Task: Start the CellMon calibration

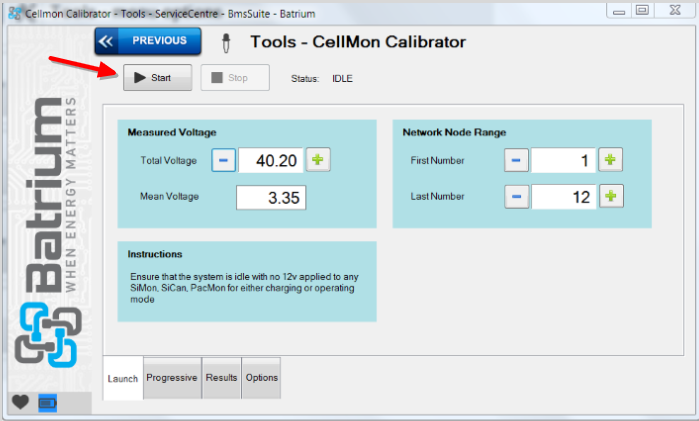Action: pos(157,78)
